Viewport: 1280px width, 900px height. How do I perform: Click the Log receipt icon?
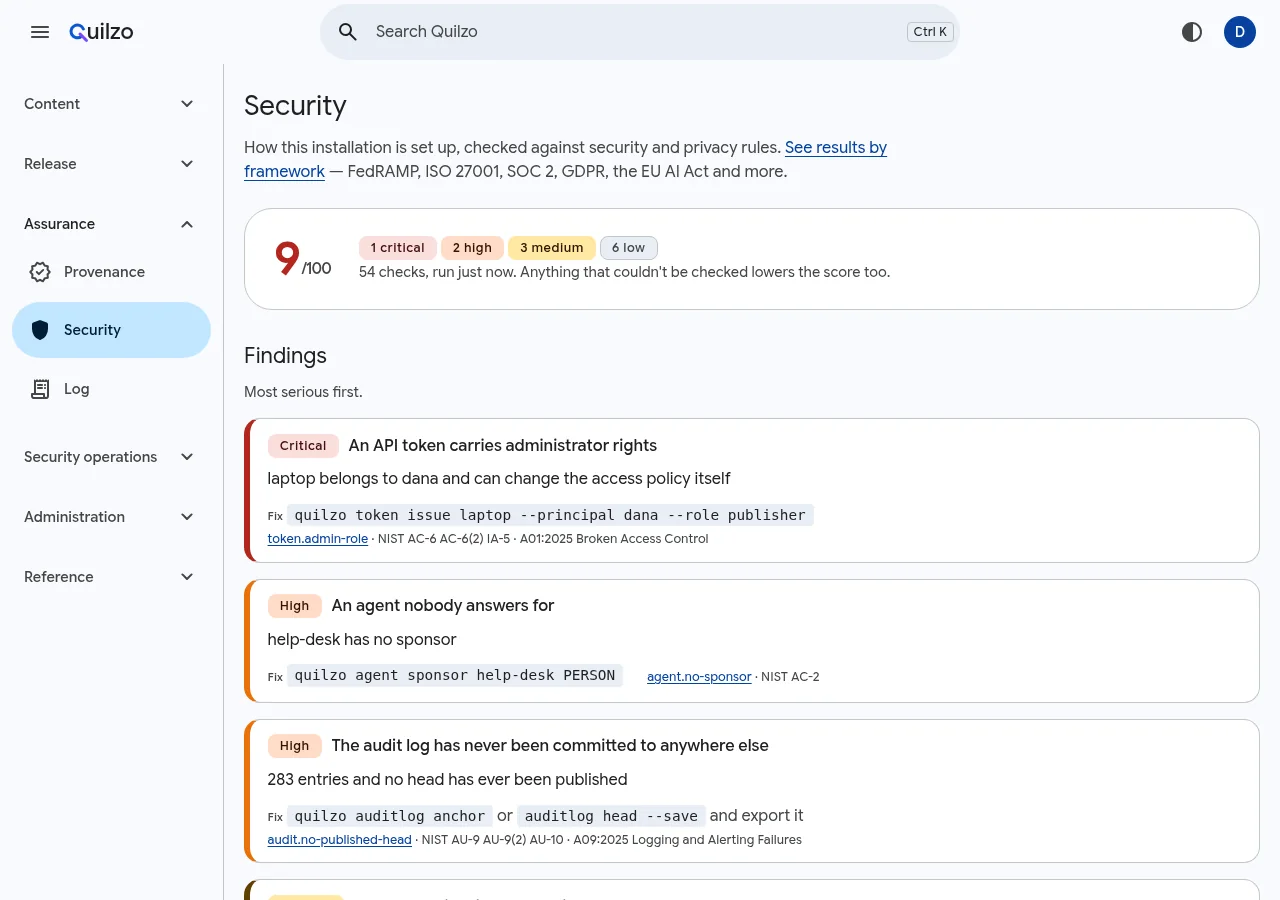point(40,389)
